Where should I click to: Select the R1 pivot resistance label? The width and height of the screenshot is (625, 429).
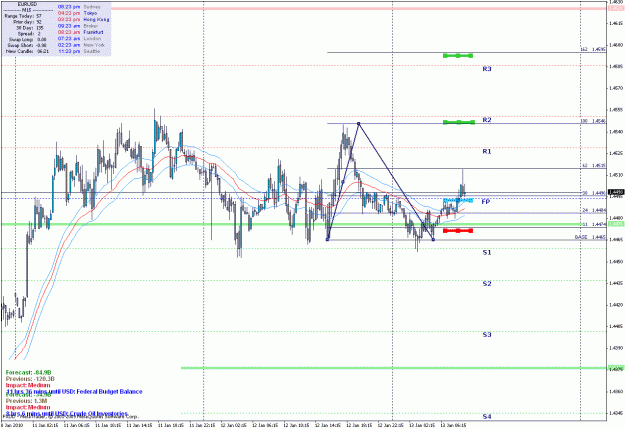(x=487, y=152)
